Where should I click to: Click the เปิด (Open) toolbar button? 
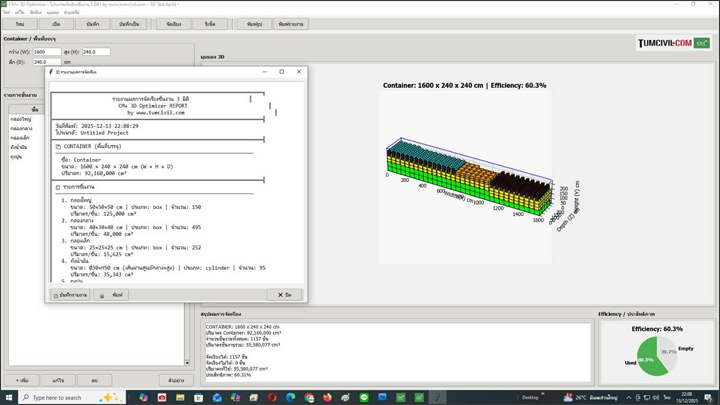click(x=56, y=23)
